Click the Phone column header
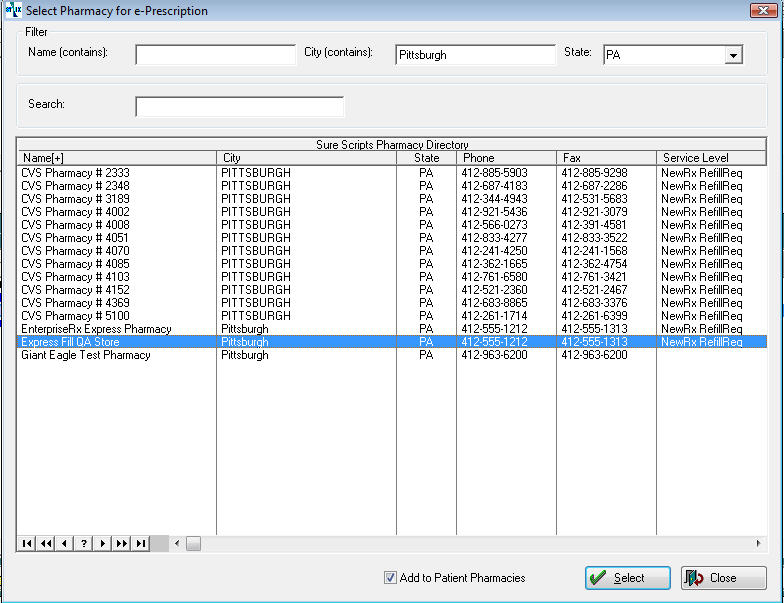Image resolution: width=784 pixels, height=603 pixels. tap(506, 158)
